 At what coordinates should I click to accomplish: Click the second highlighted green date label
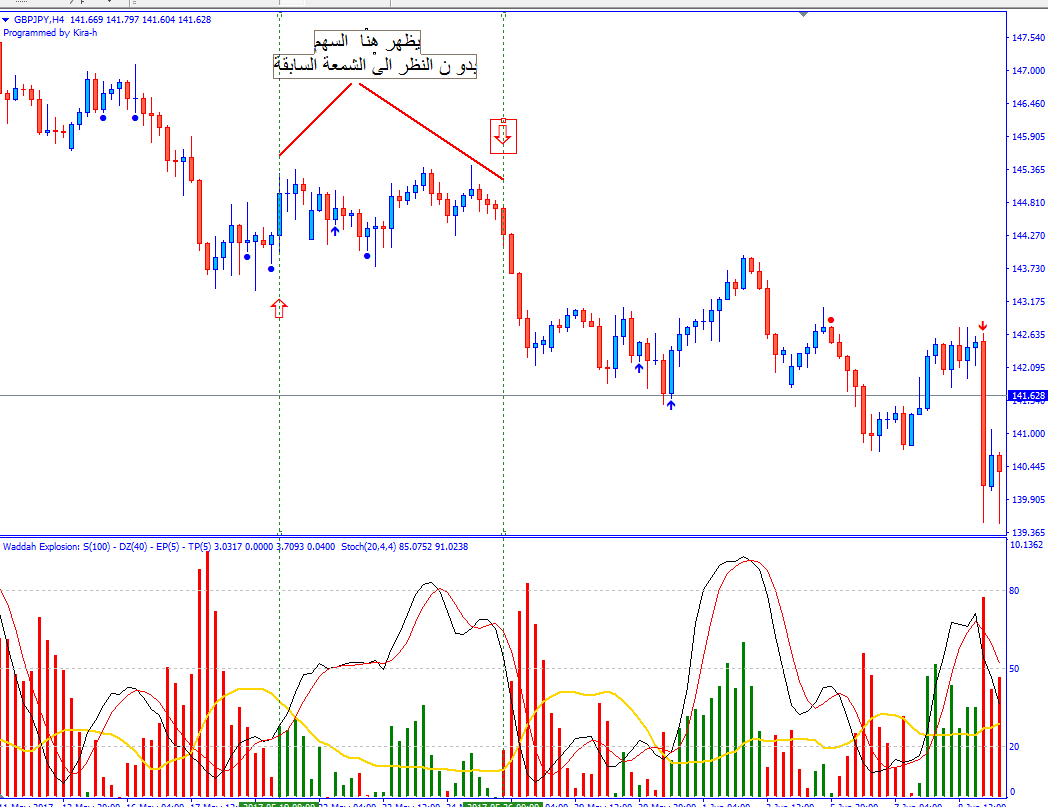503,804
